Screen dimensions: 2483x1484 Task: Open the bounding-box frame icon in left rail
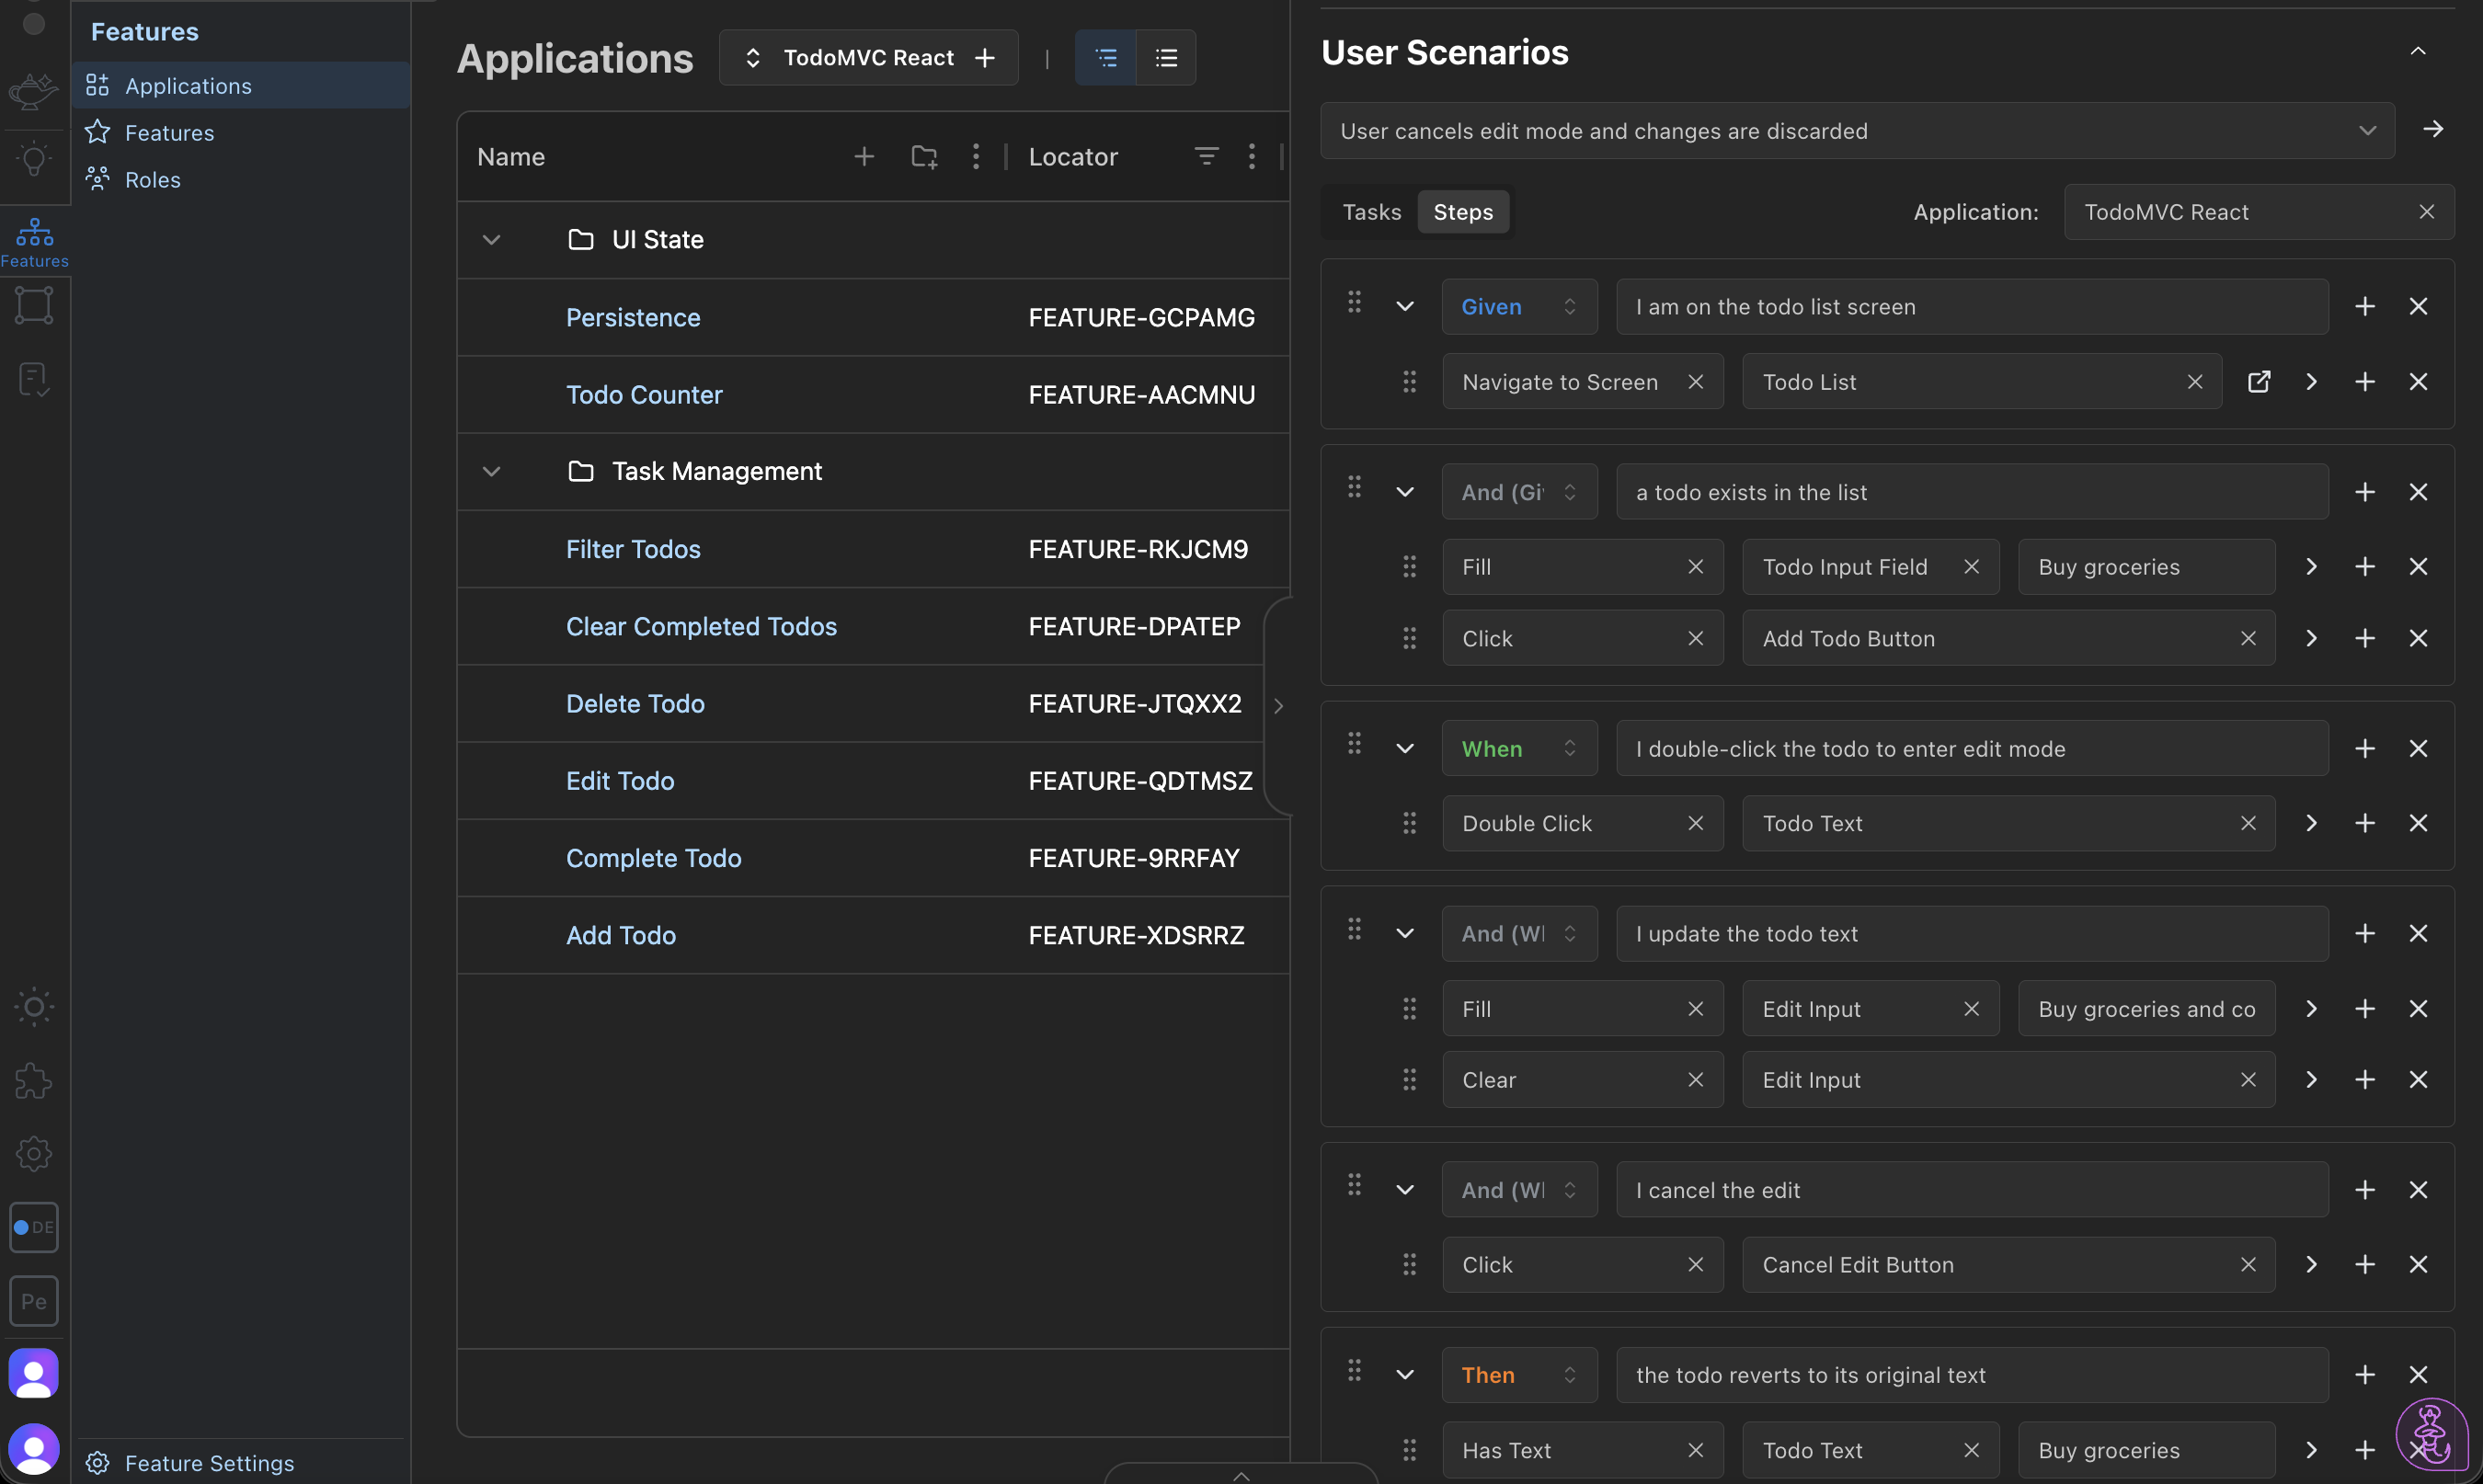(x=33, y=305)
